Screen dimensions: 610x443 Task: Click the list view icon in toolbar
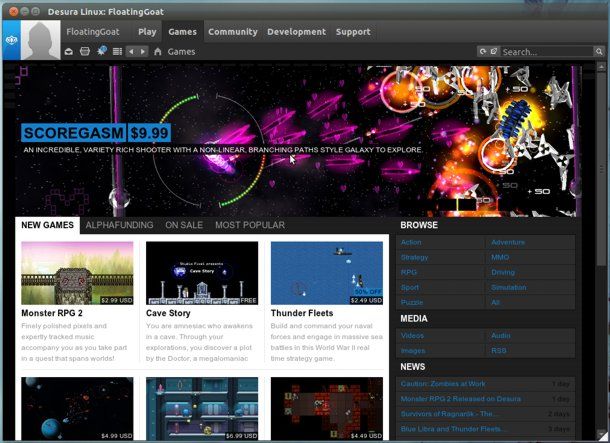click(117, 51)
